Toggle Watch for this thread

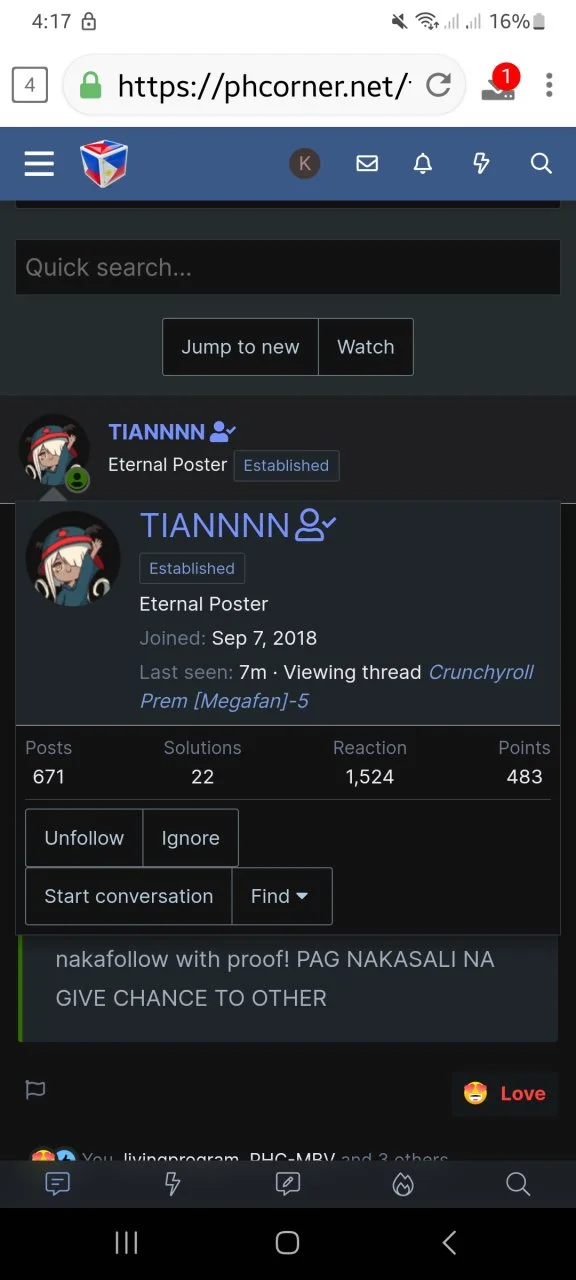pos(365,347)
